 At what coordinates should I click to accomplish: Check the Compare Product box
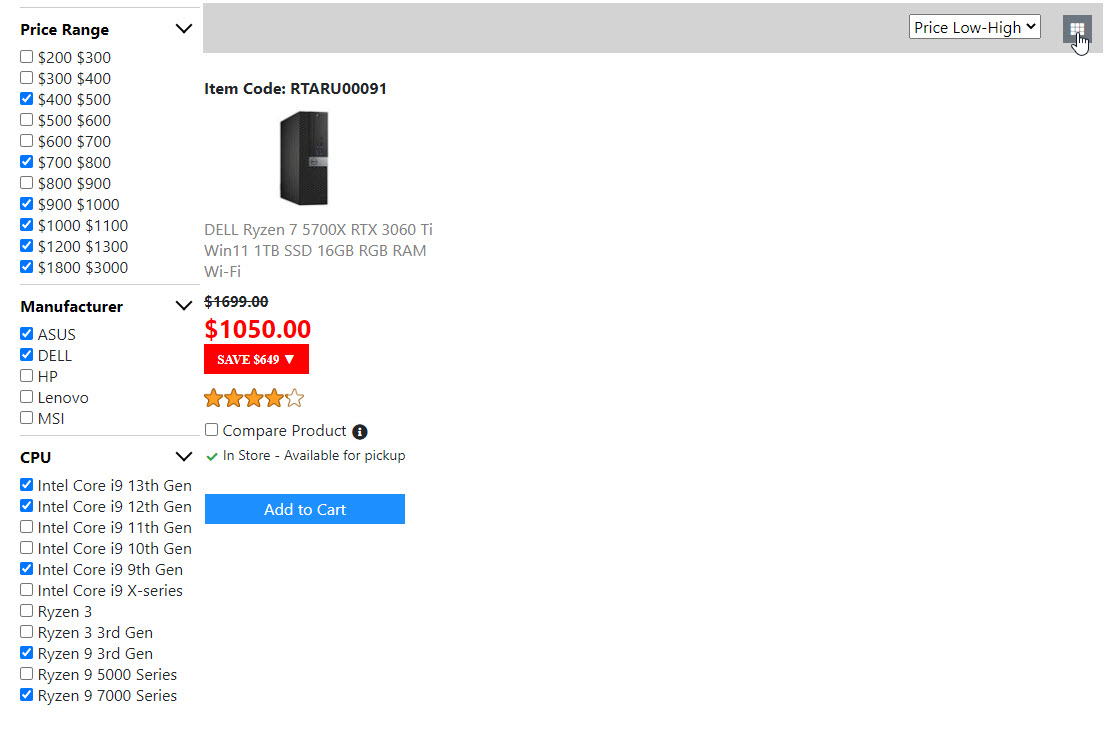point(212,430)
